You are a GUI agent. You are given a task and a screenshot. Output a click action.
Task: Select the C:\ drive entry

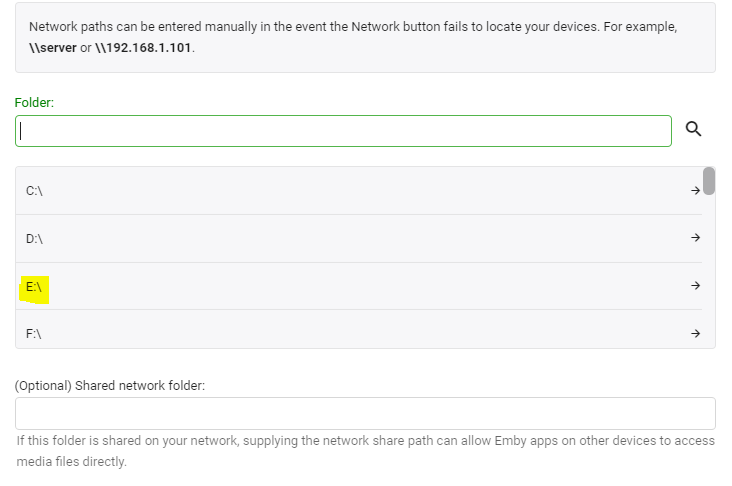tap(34, 190)
